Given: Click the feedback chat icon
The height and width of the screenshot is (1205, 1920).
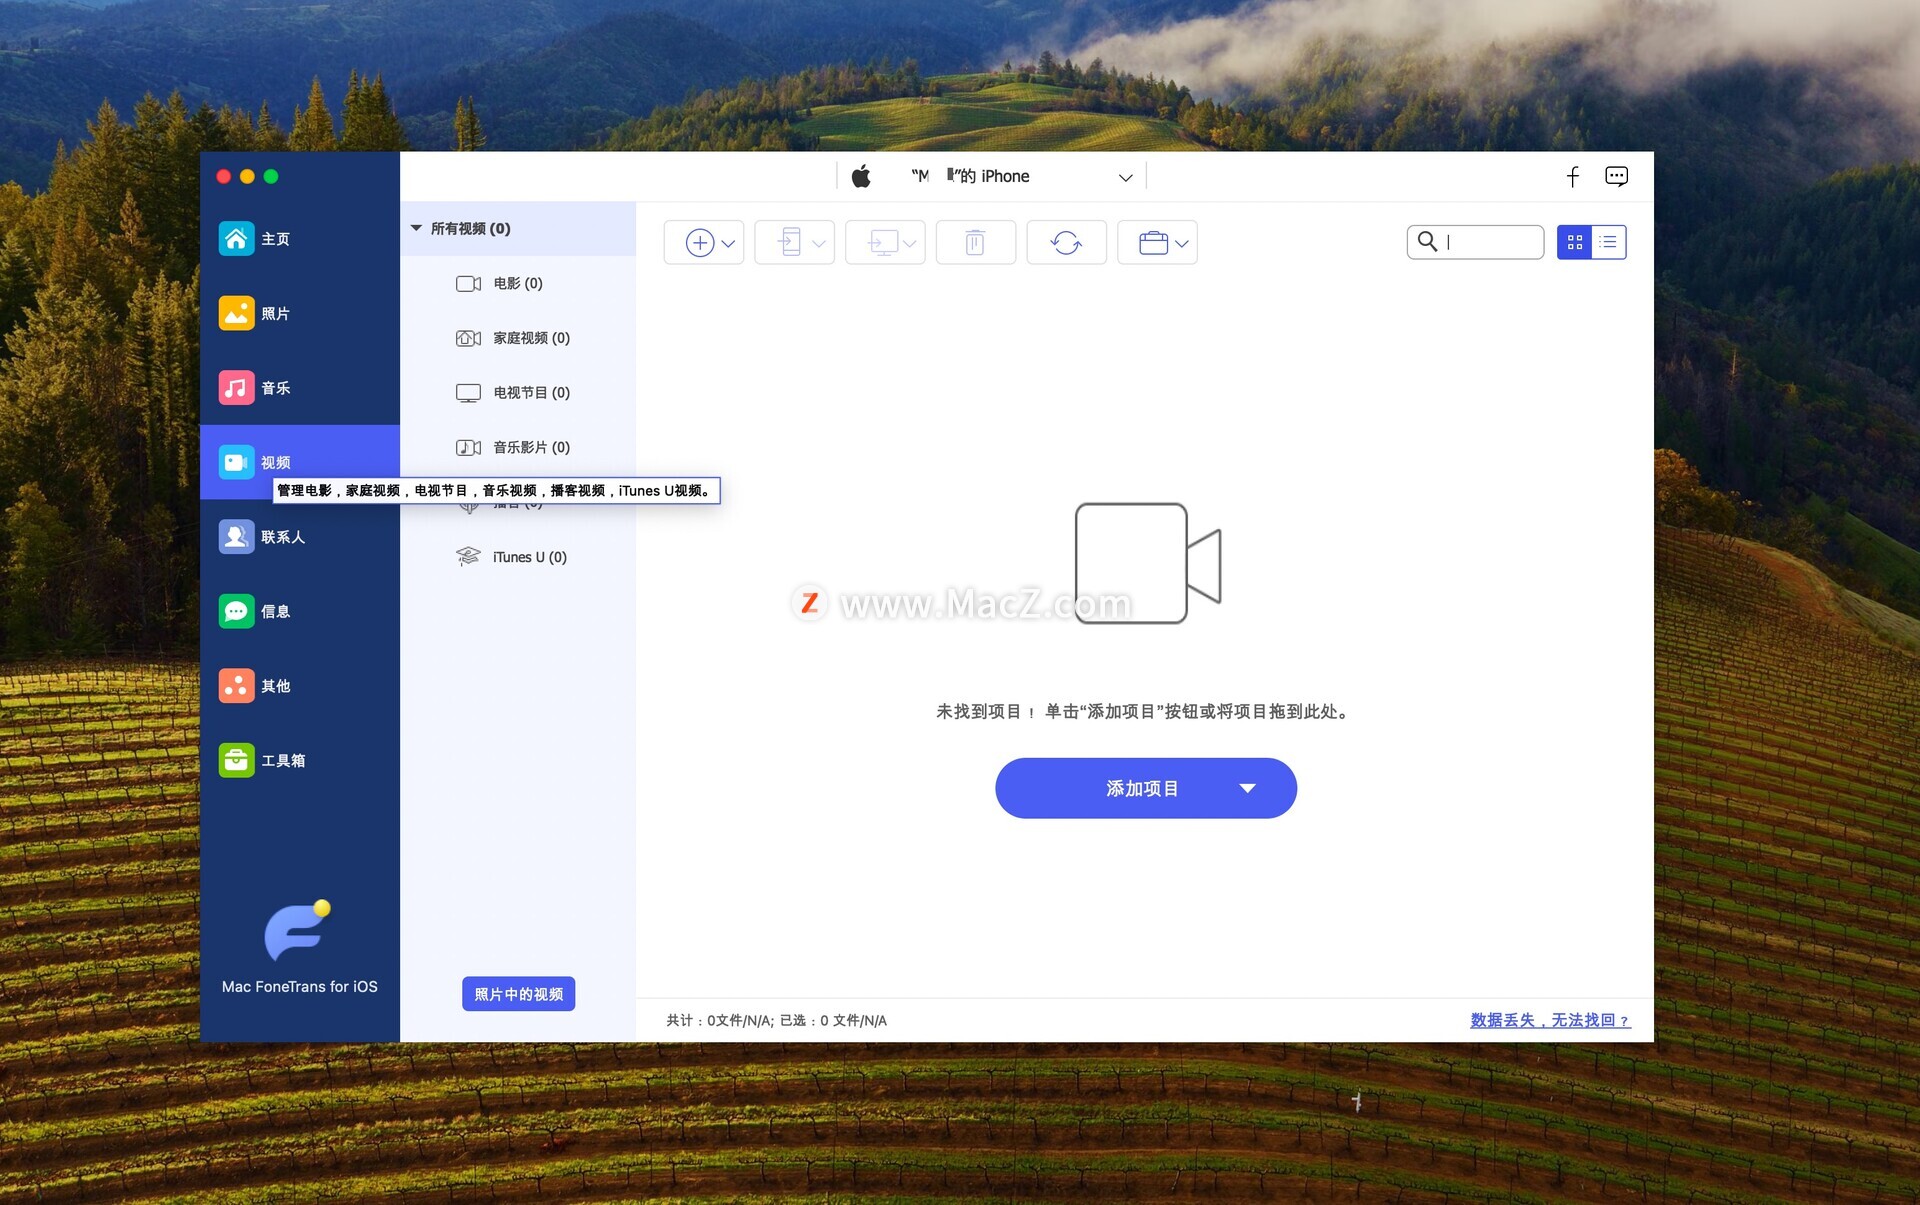Looking at the screenshot, I should pyautogui.click(x=1616, y=176).
